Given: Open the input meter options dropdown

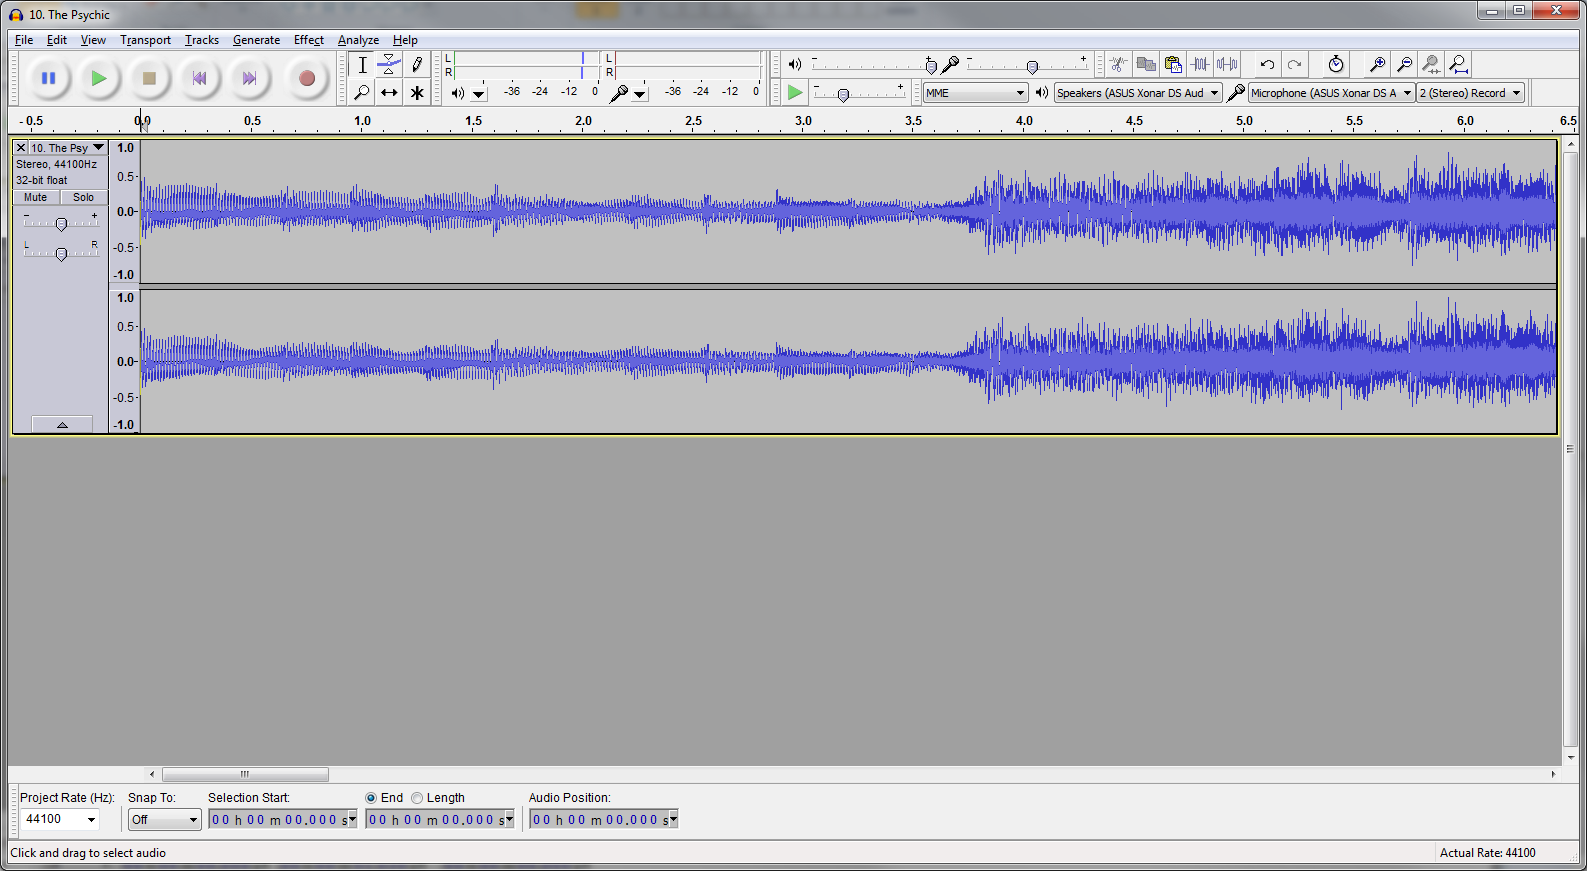Looking at the screenshot, I should [640, 94].
